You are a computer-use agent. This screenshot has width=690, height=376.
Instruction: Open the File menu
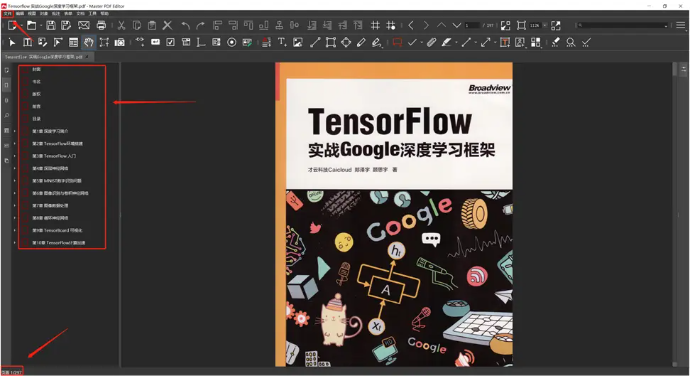(x=7, y=14)
